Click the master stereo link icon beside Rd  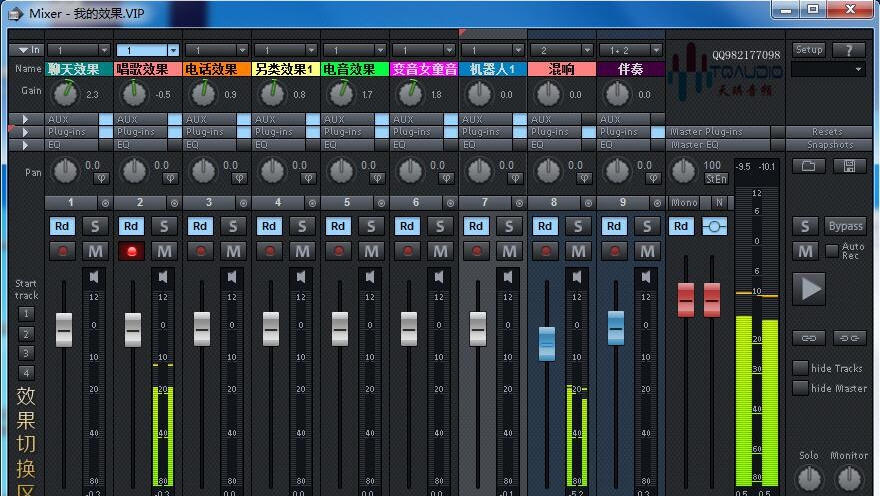(x=714, y=227)
